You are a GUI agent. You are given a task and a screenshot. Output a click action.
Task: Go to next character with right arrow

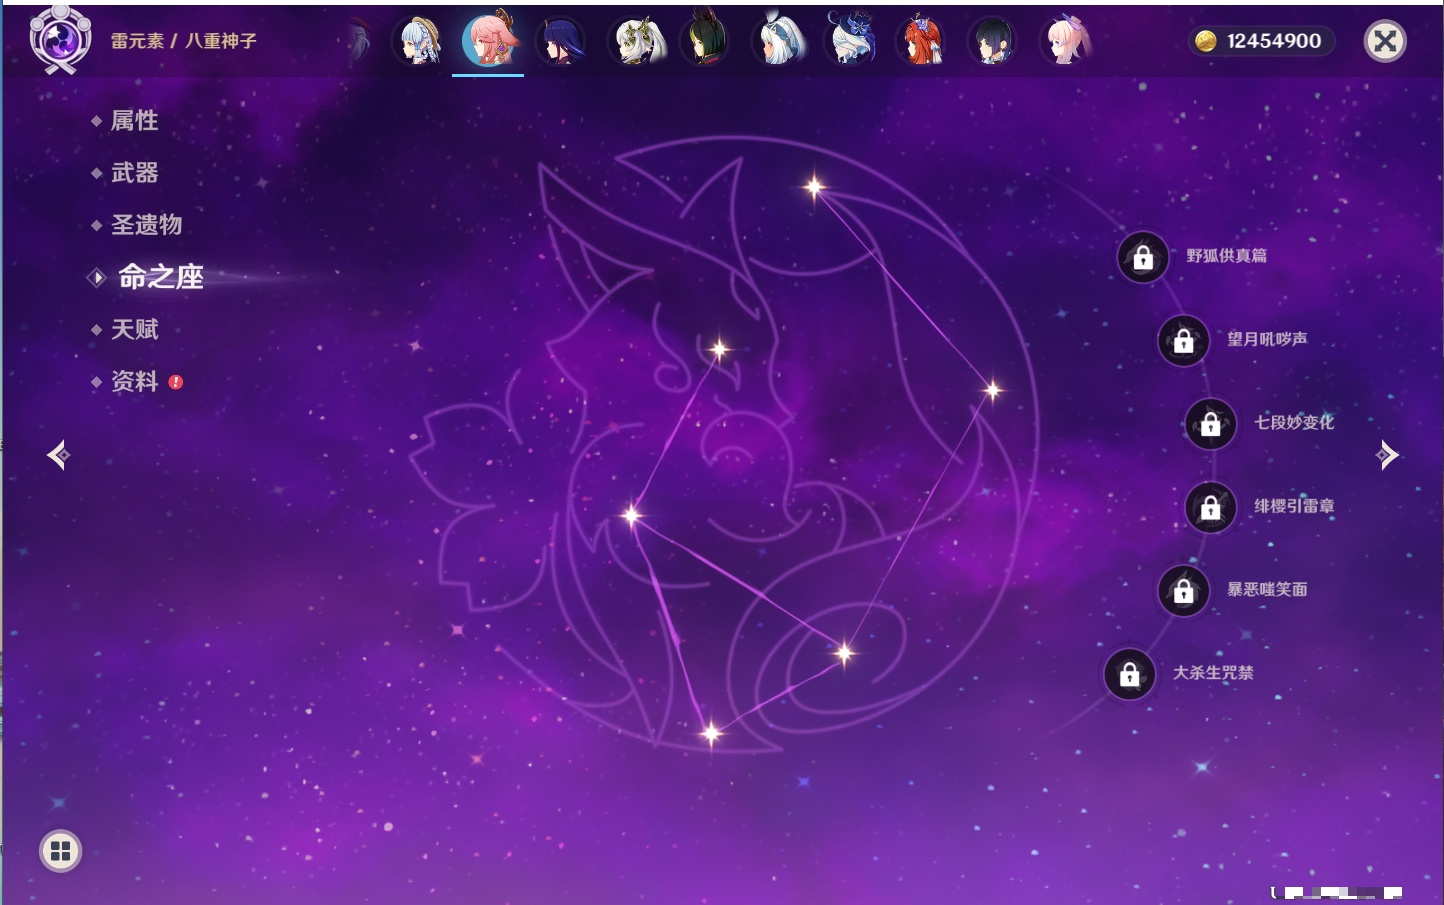pos(1387,455)
